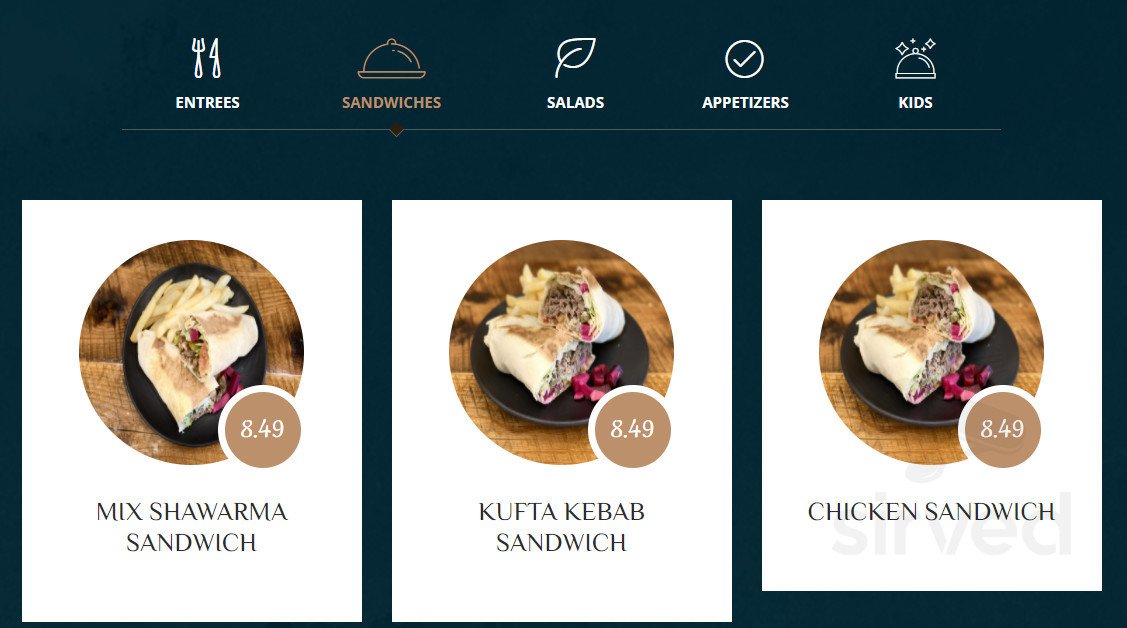Click the sparkling cloche Kids icon
The width and height of the screenshot is (1127, 628).
915,58
